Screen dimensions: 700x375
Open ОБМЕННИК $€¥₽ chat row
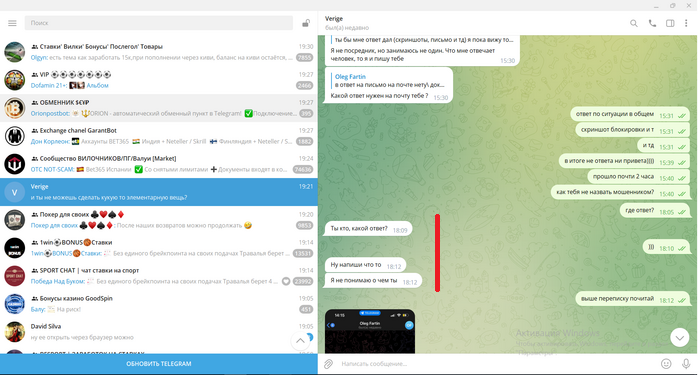(158, 108)
